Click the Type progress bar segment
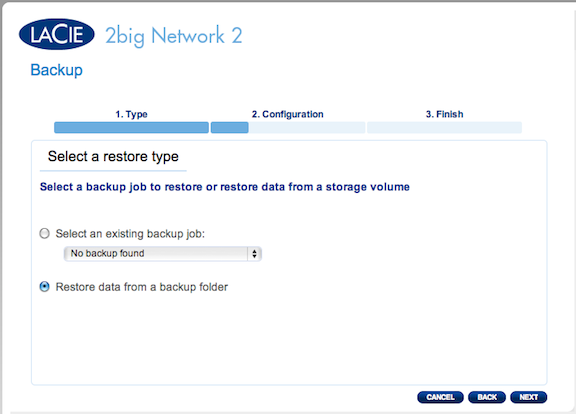Viewport: 576px width, 414px height. click(x=131, y=127)
